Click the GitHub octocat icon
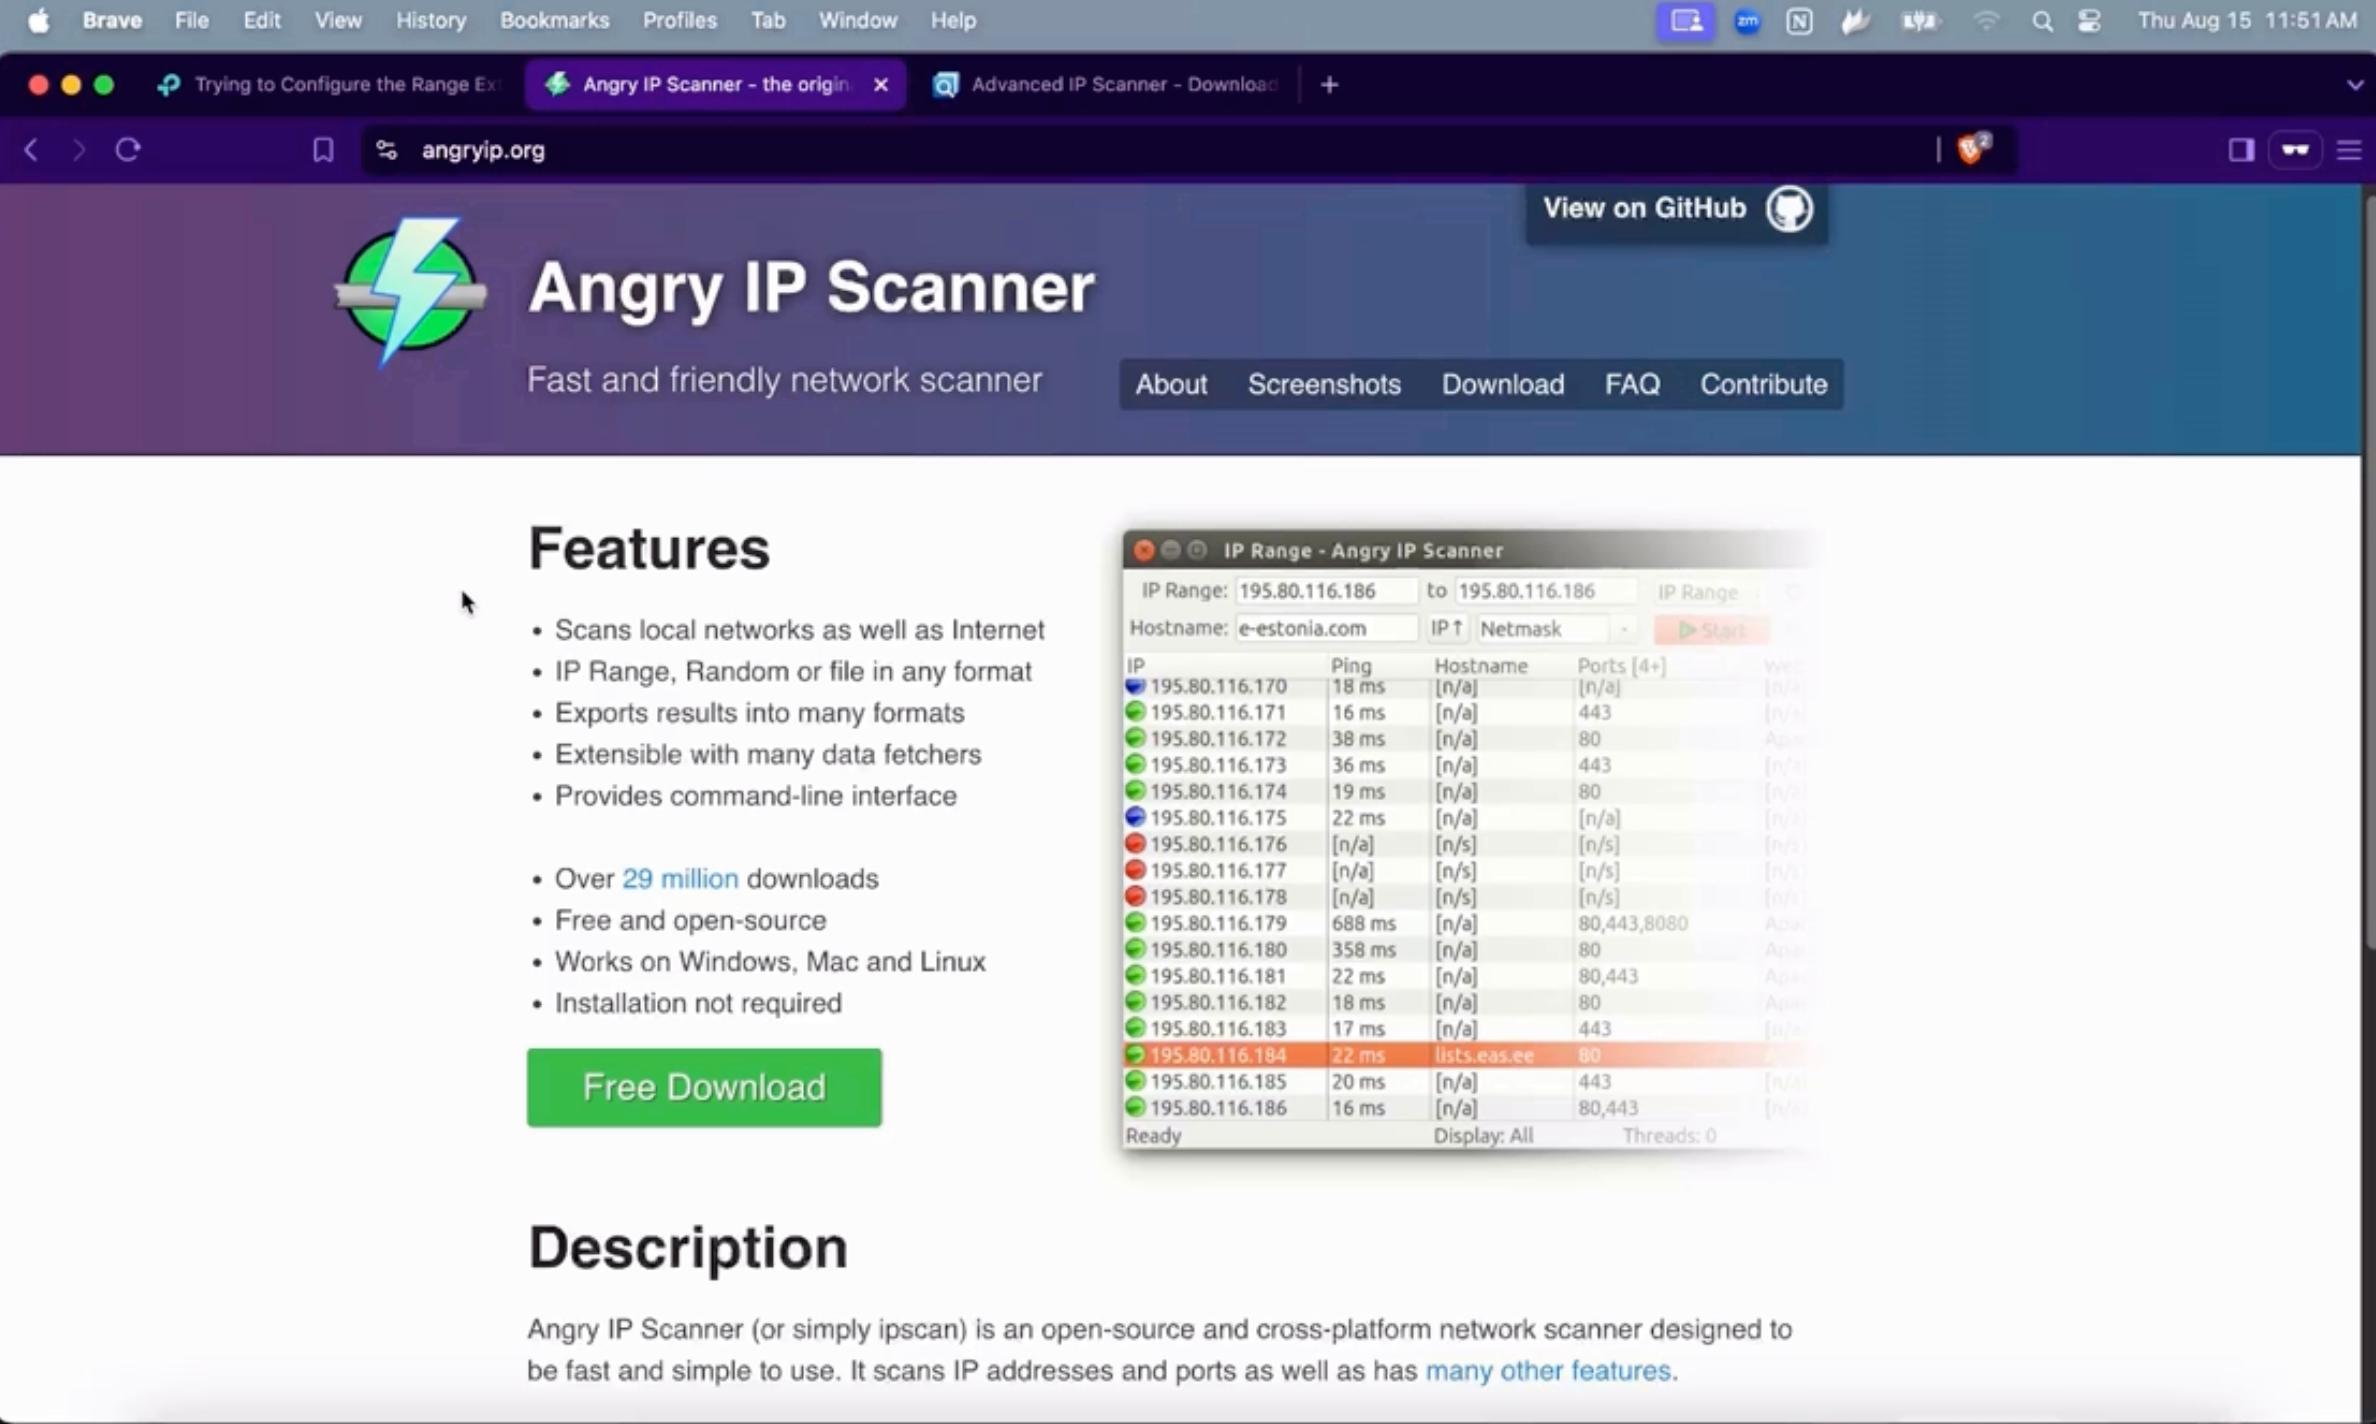The image size is (2376, 1424). pos(1788,209)
